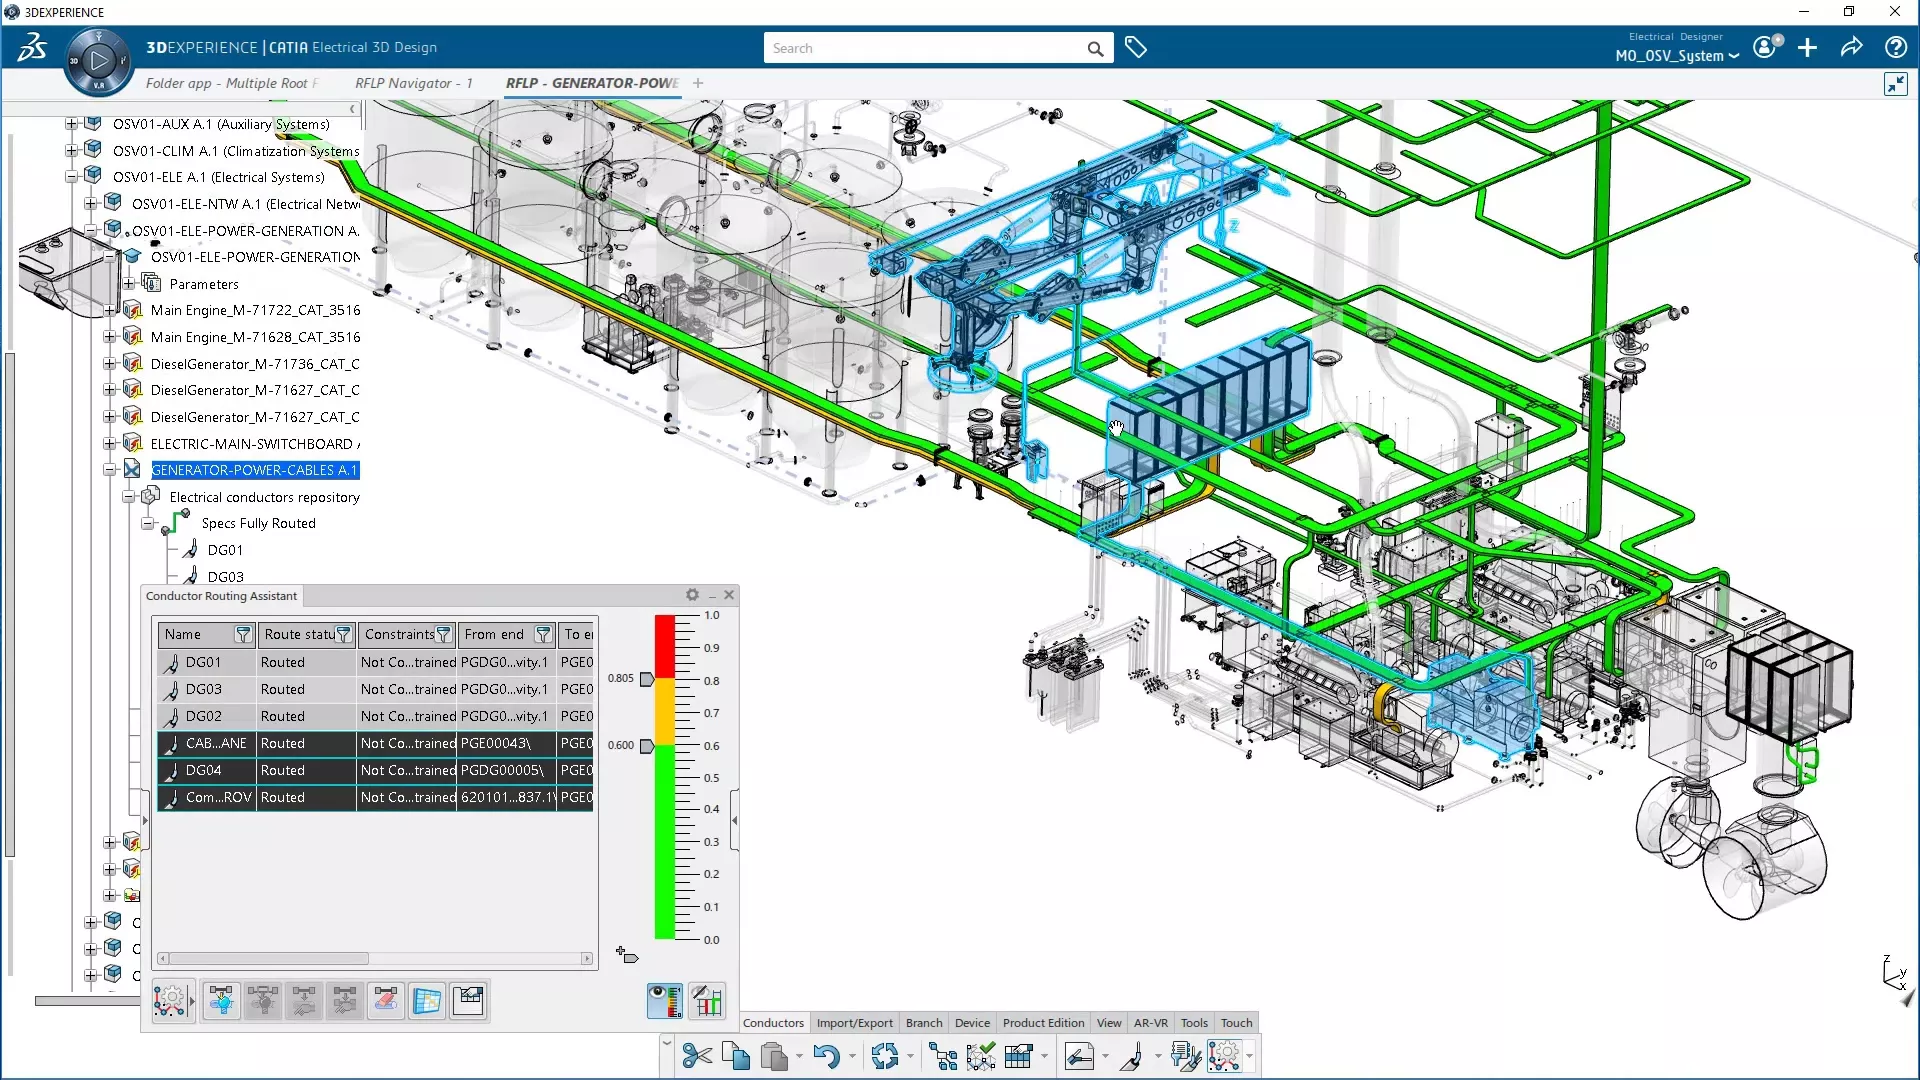Image resolution: width=1920 pixels, height=1080 pixels.
Task: Select DG01 conductor in routing assistant
Action: coord(203,662)
